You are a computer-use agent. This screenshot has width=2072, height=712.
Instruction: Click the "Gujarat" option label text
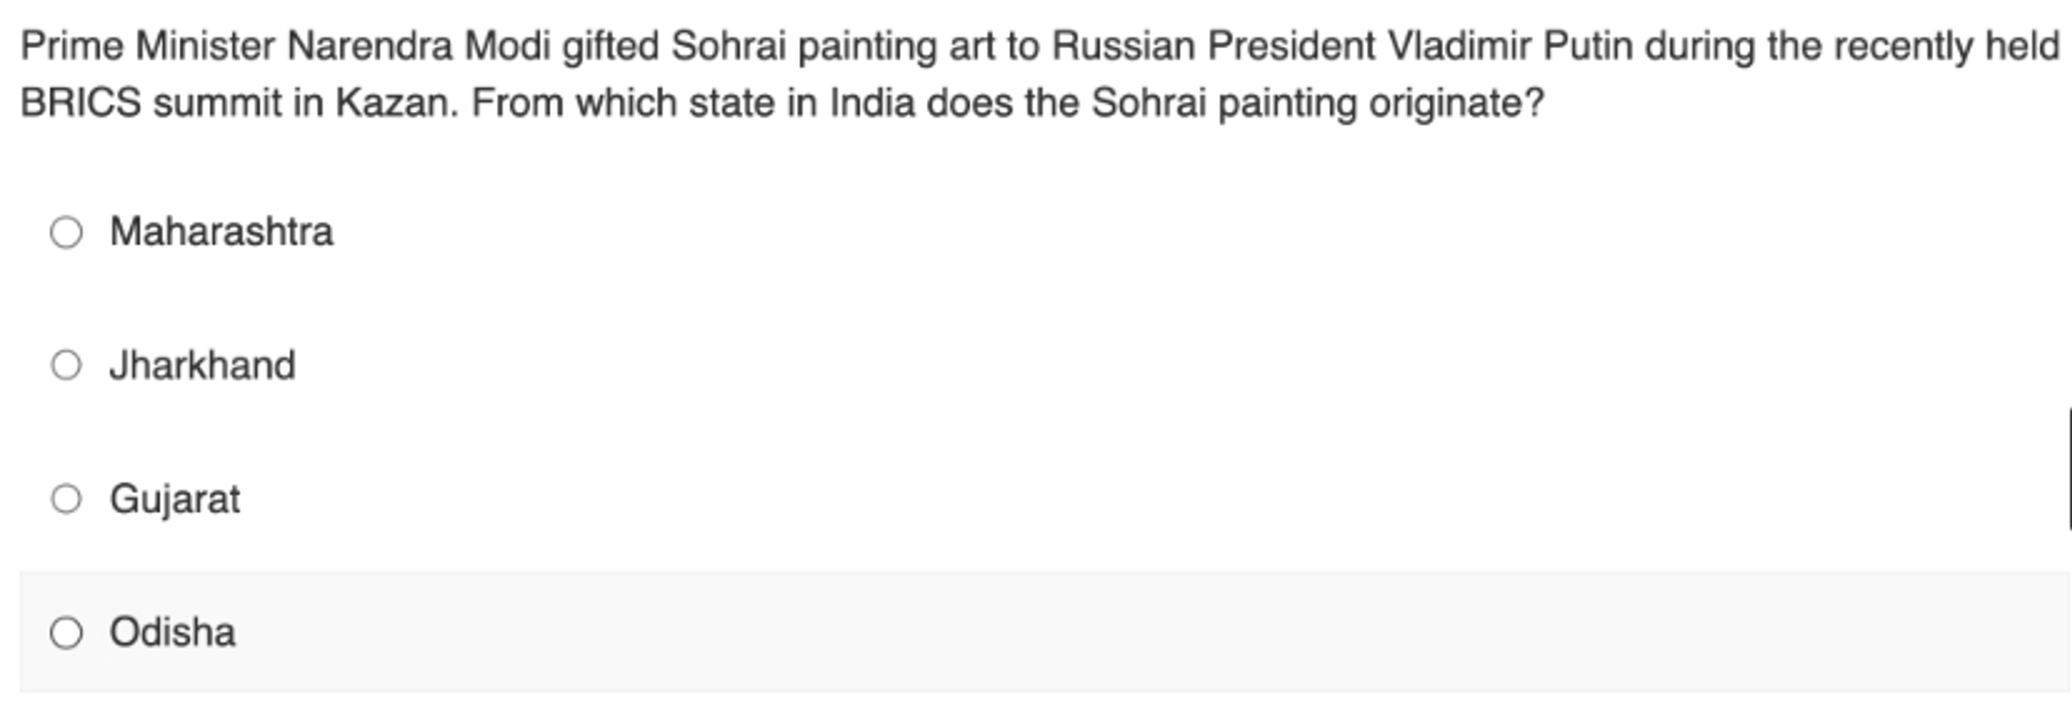(x=175, y=499)
